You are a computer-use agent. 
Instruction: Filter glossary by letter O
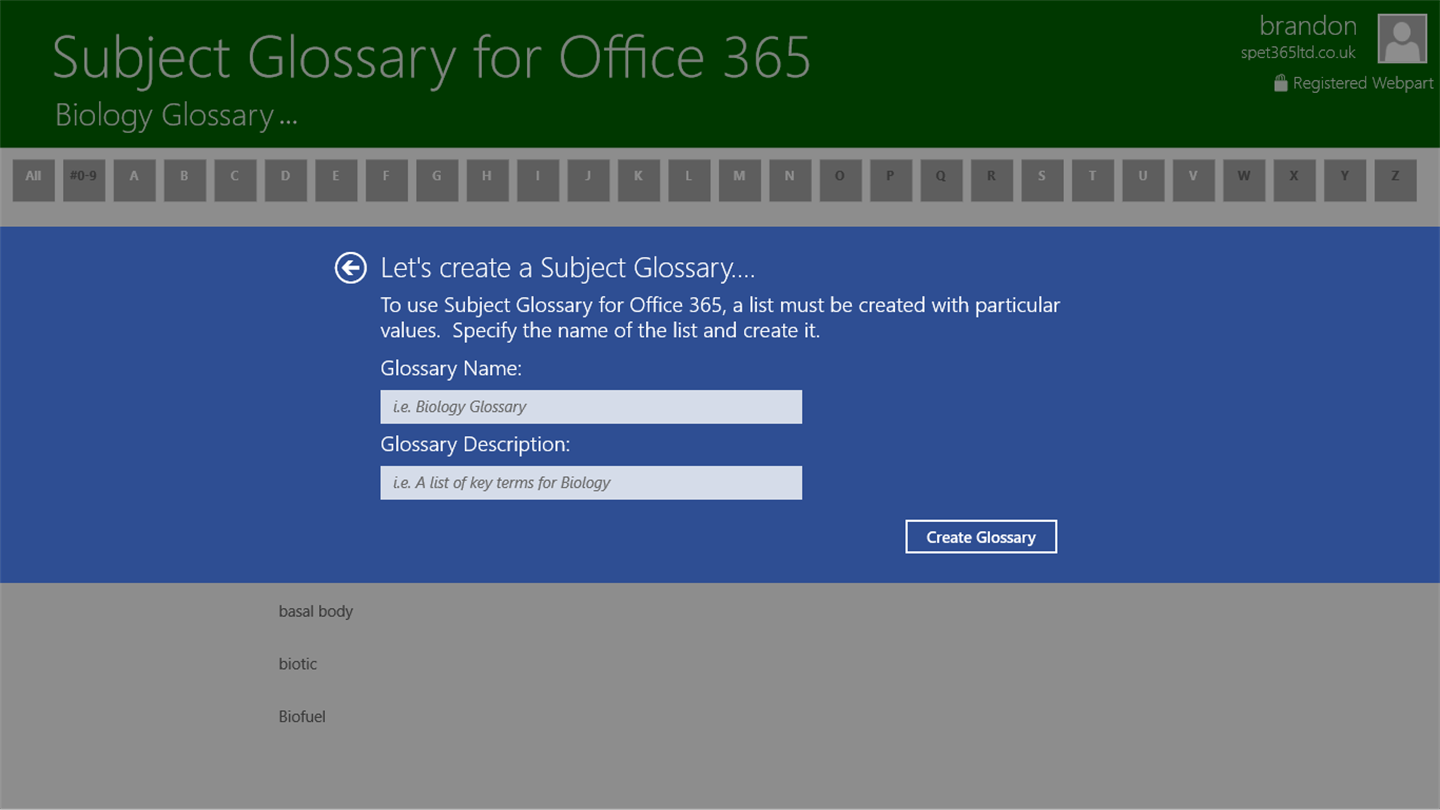(840, 181)
